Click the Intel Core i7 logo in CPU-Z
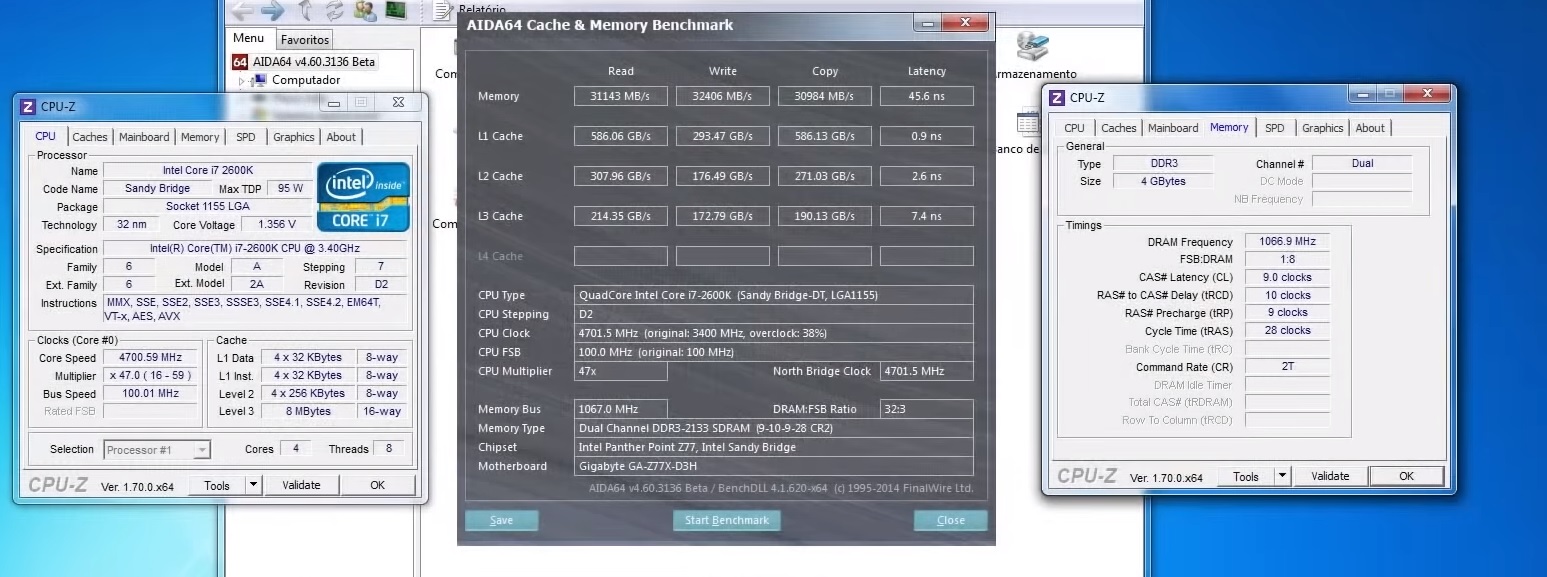 click(x=364, y=197)
